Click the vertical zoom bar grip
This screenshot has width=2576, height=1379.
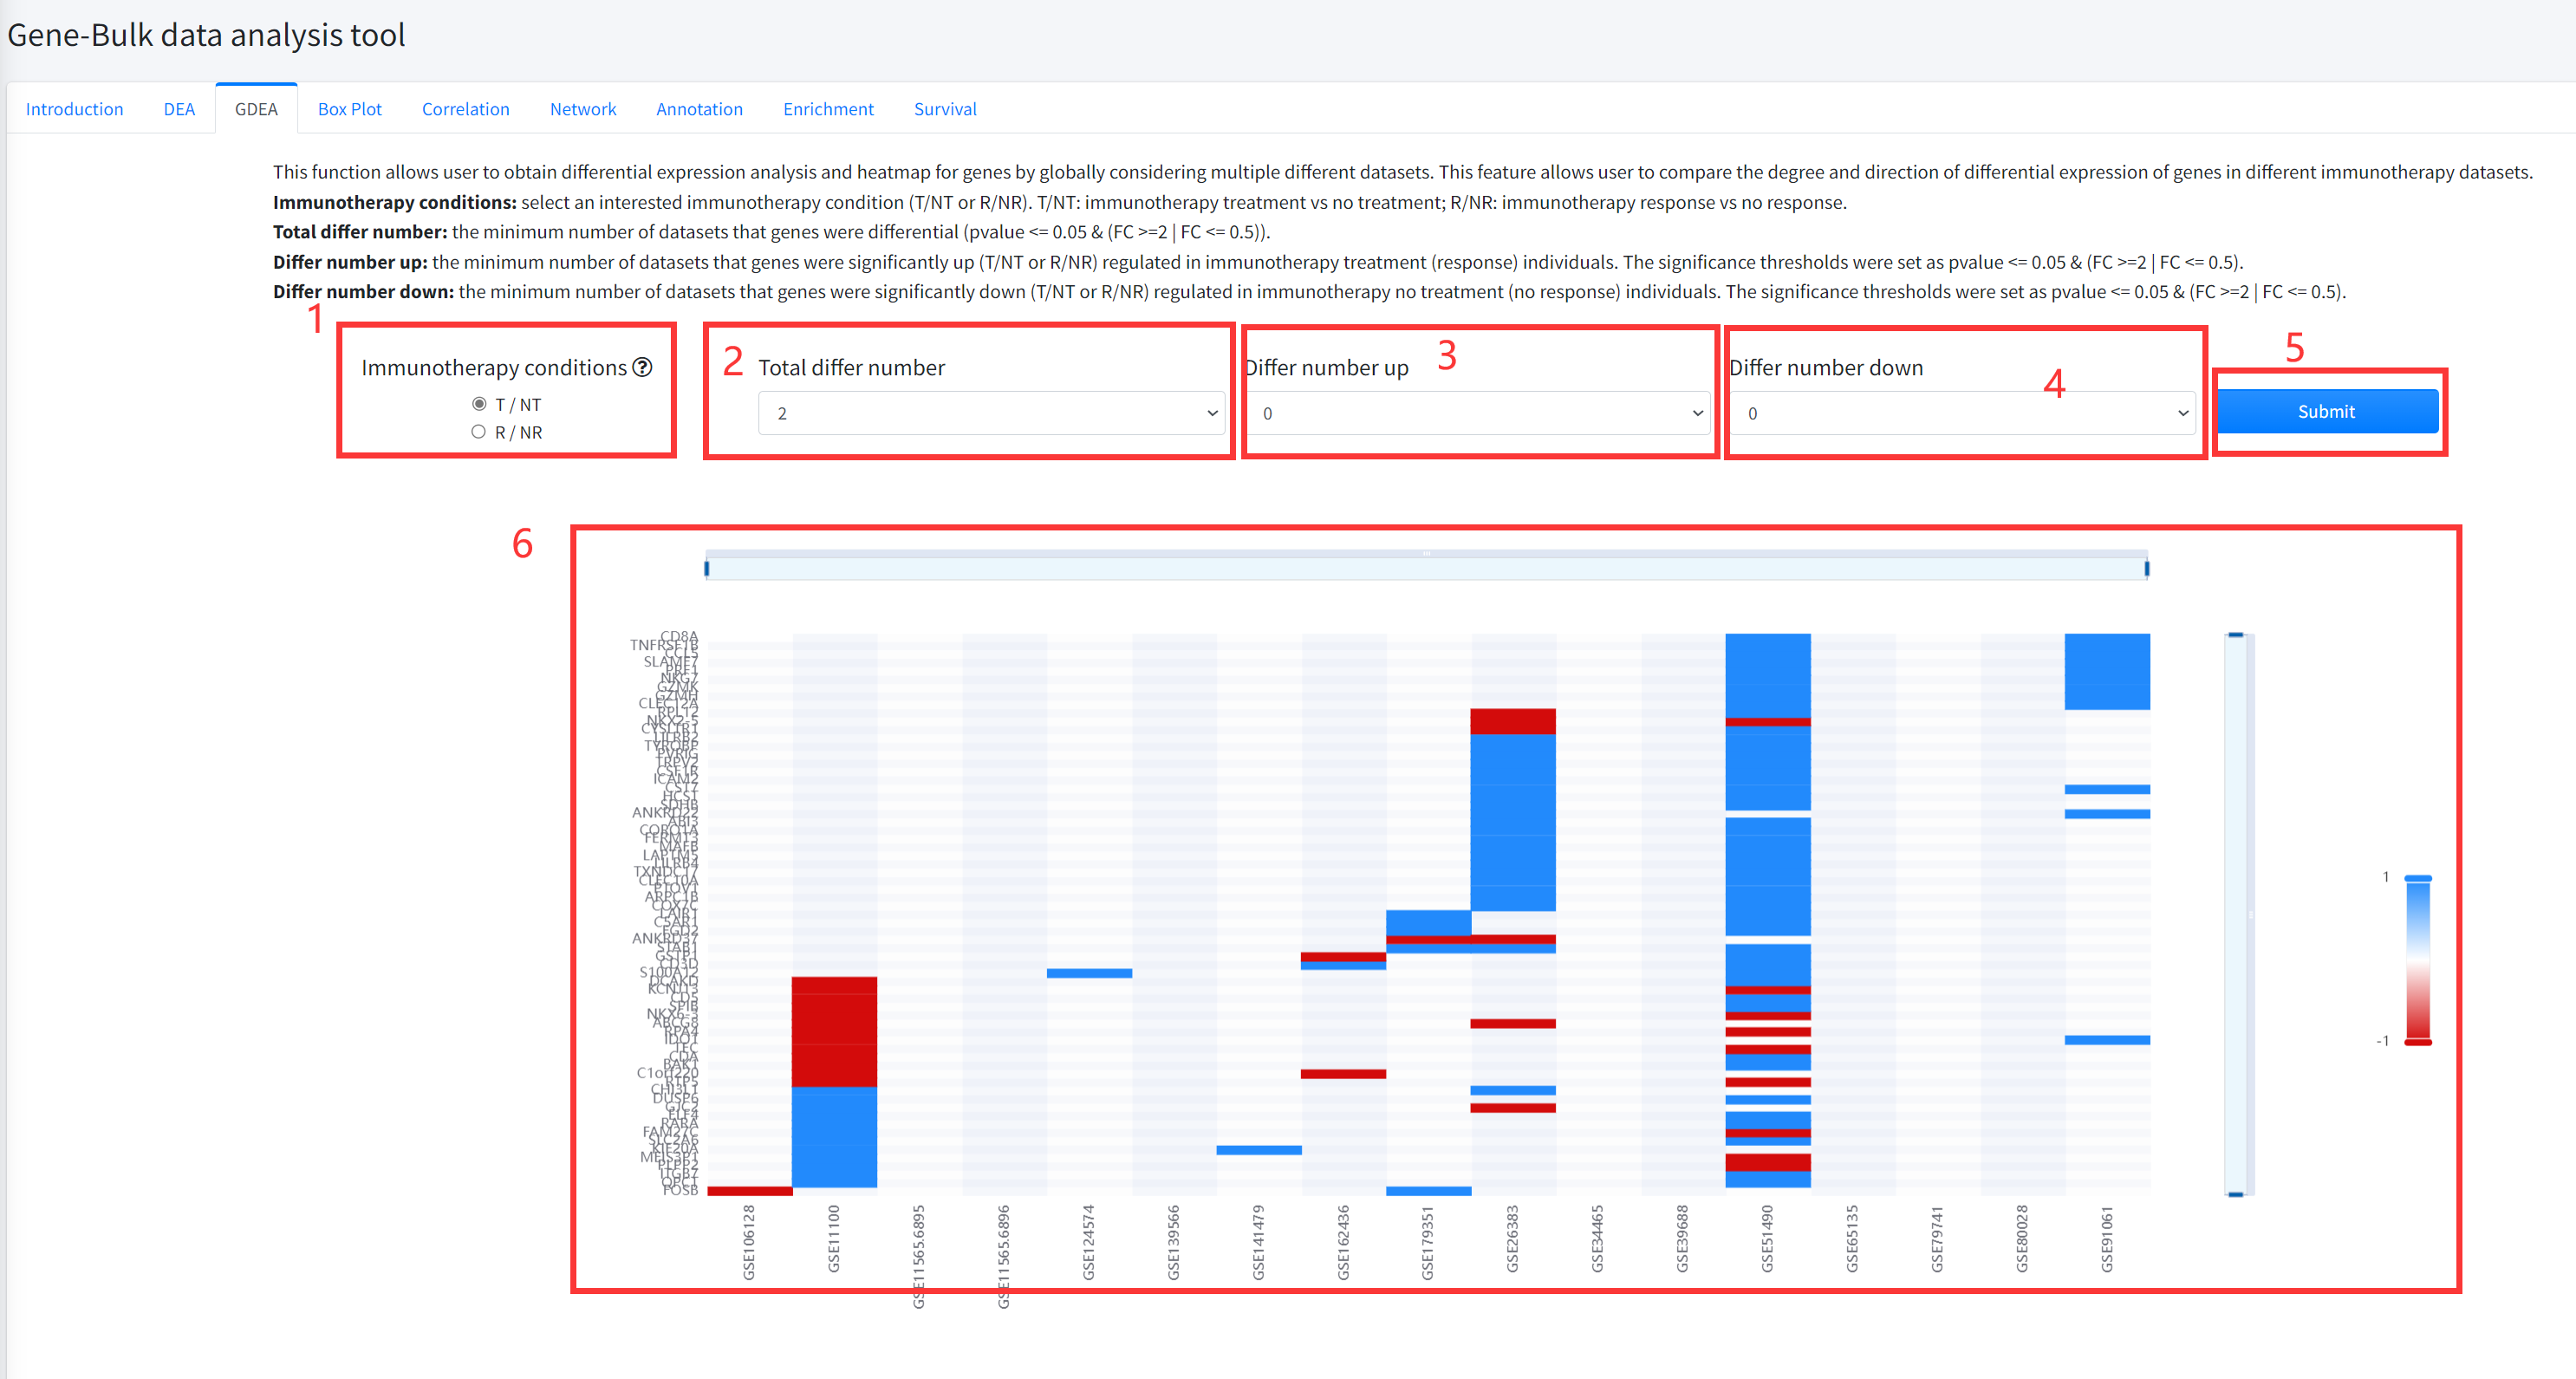pos(2251,914)
